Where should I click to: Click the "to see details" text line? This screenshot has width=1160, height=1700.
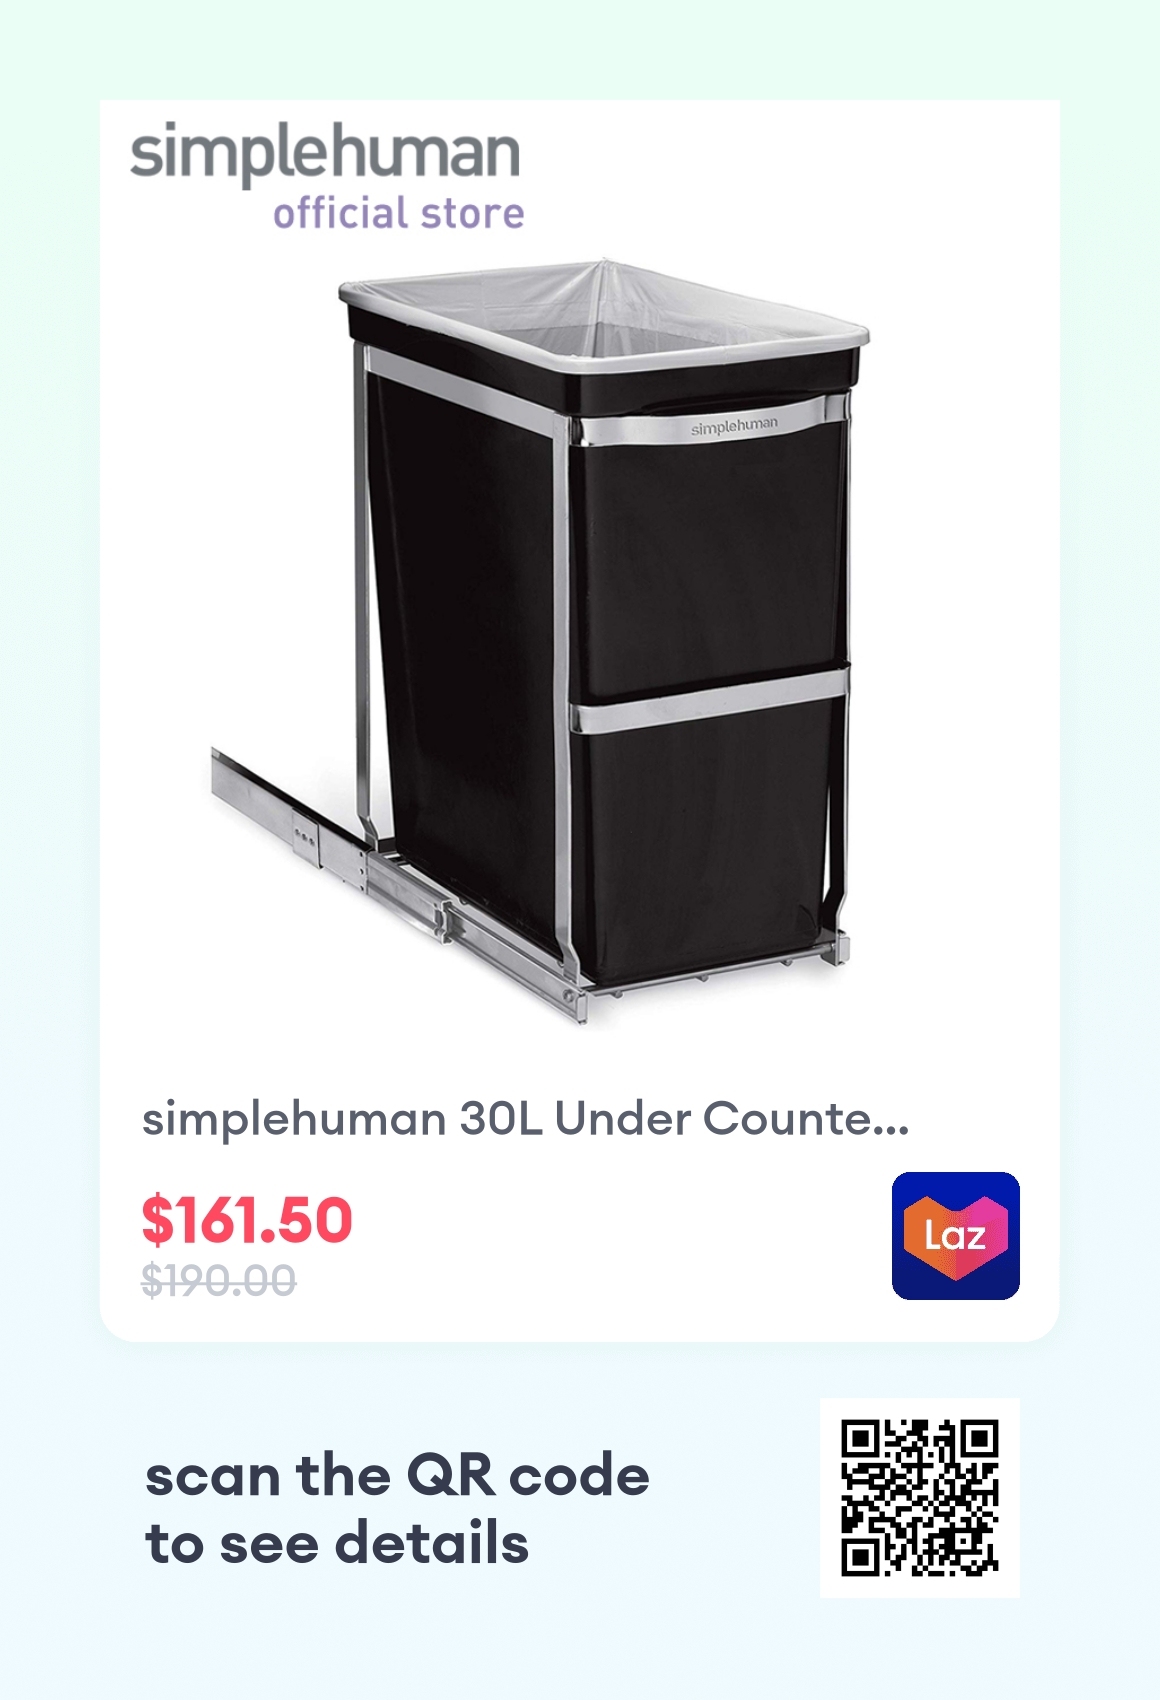pyautogui.click(x=337, y=1543)
